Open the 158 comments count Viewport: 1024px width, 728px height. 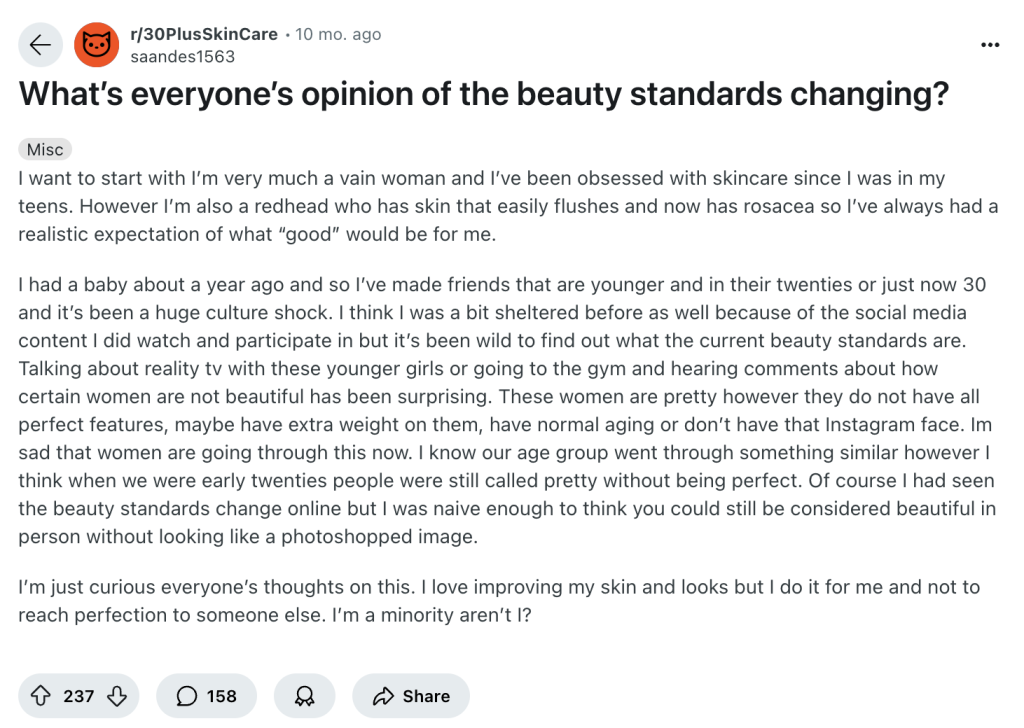tap(222, 696)
